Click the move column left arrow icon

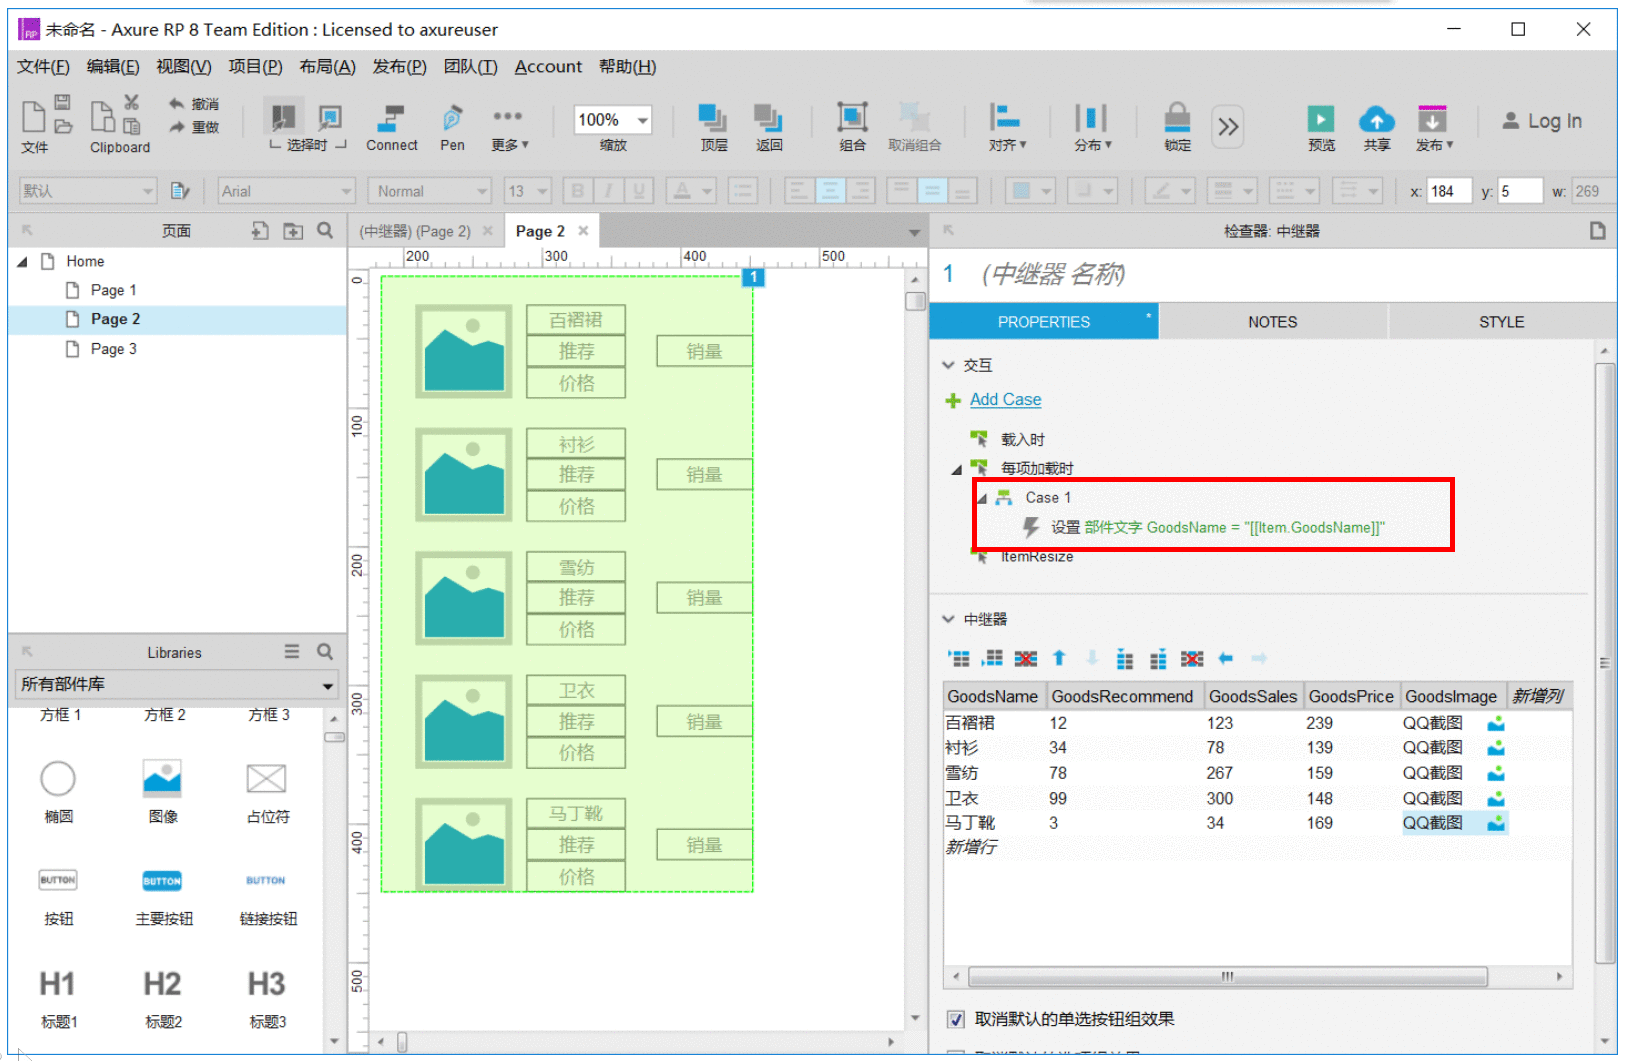click(1226, 658)
